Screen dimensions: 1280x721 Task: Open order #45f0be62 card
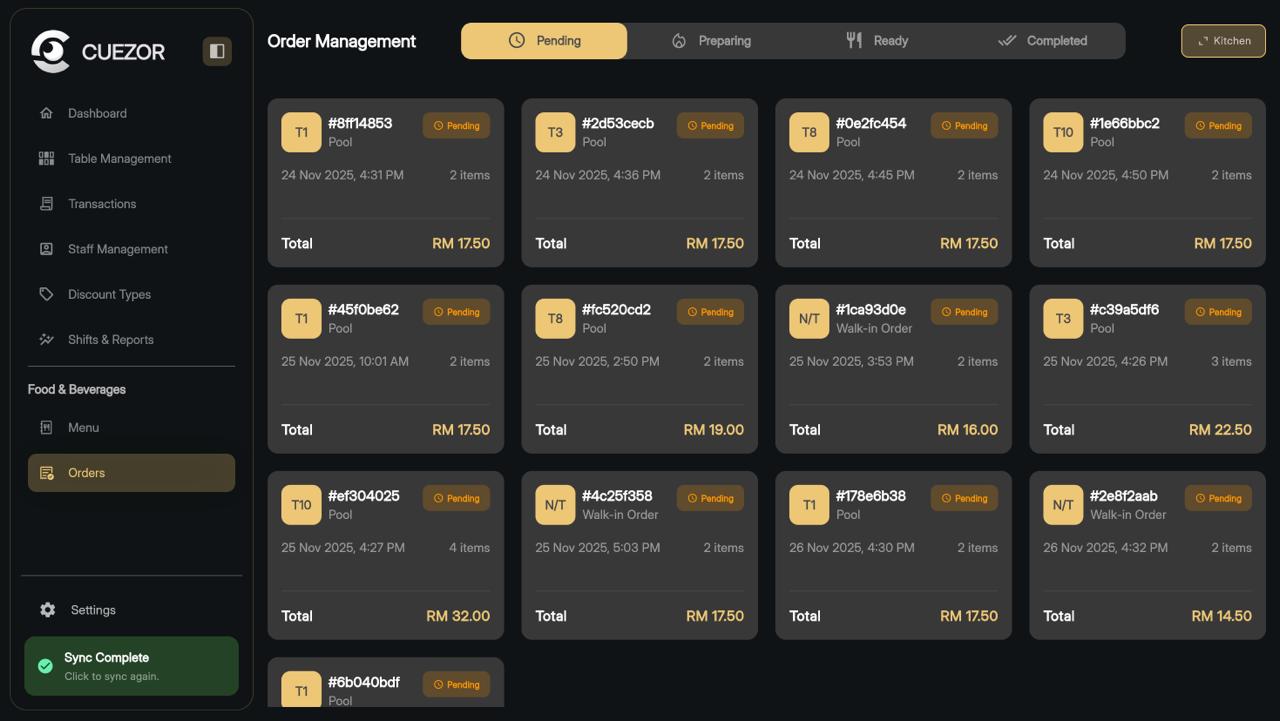tap(385, 368)
